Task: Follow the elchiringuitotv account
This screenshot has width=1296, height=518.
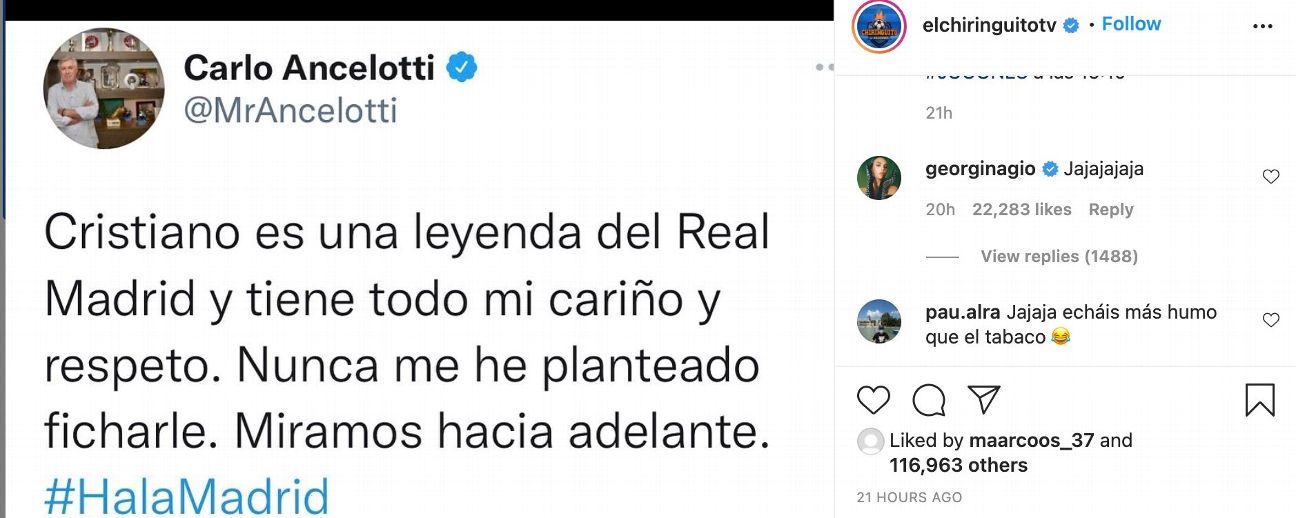Action: tap(1131, 24)
